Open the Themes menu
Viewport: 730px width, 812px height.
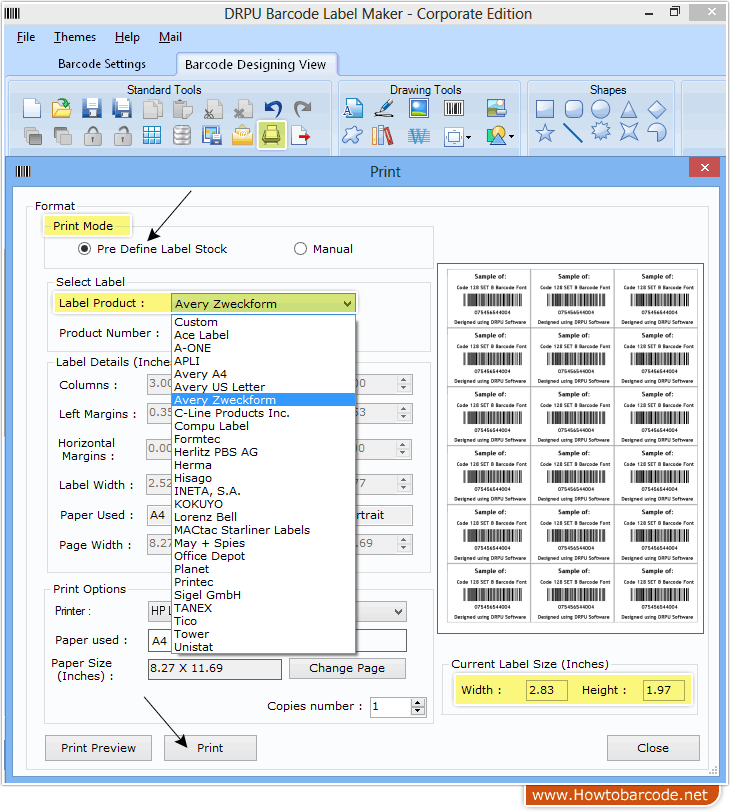pos(75,37)
